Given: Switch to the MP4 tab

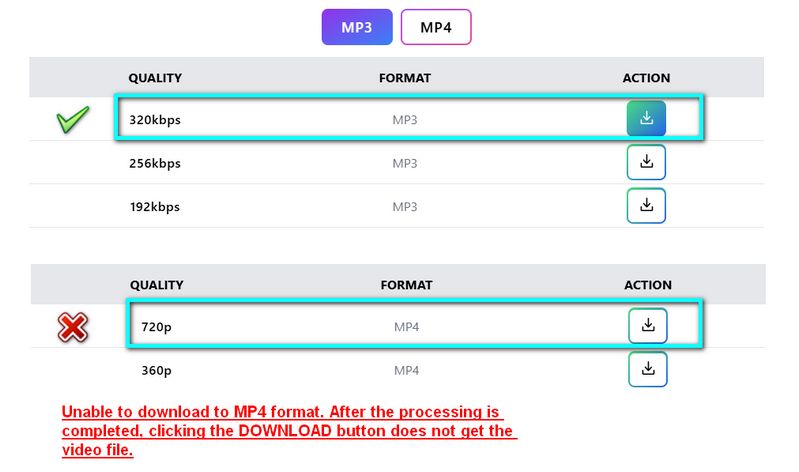Looking at the screenshot, I should pyautogui.click(x=436, y=28).
